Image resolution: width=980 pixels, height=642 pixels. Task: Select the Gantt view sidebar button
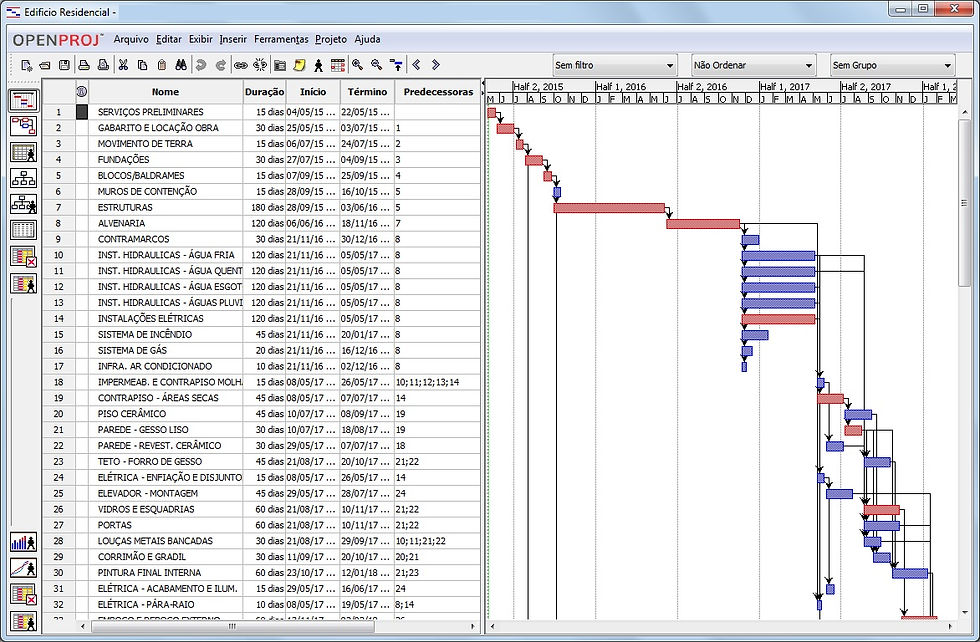24,100
